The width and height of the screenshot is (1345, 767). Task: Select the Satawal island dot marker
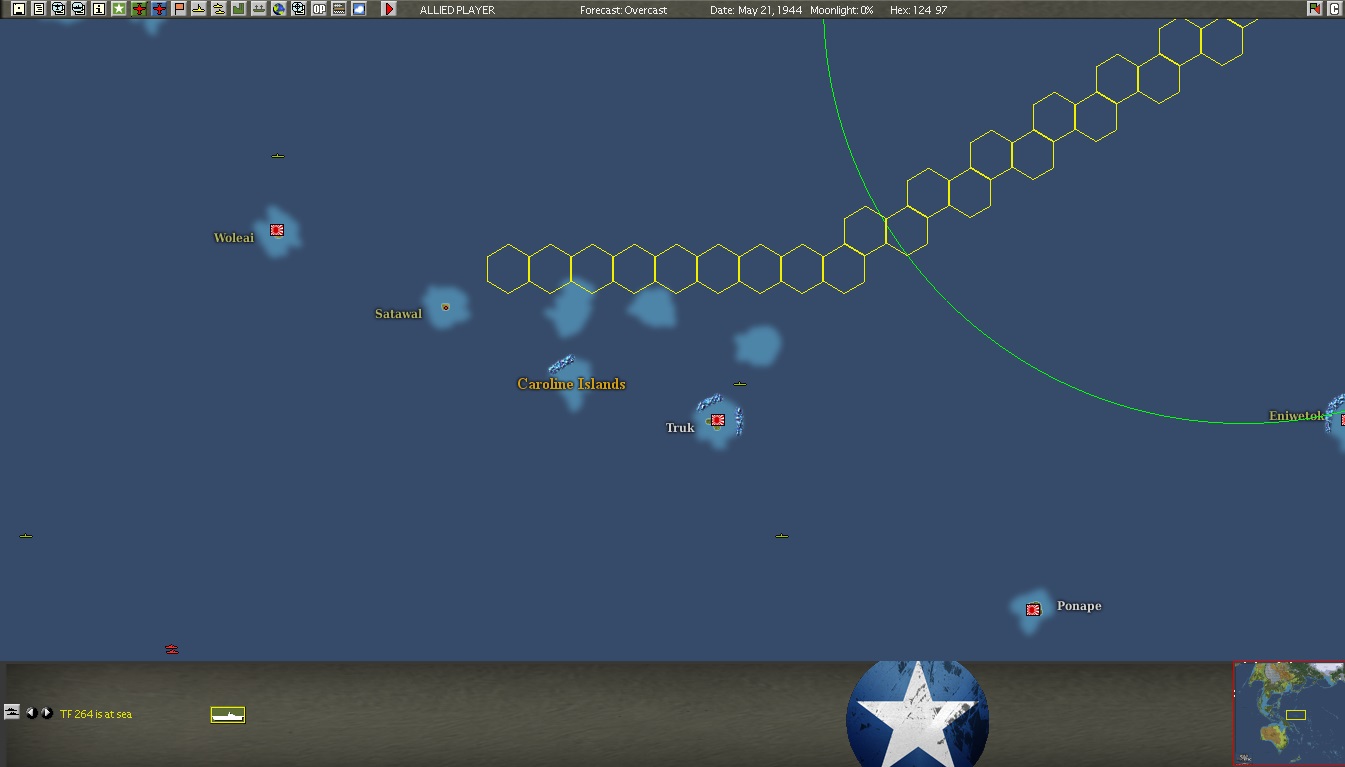click(x=445, y=307)
